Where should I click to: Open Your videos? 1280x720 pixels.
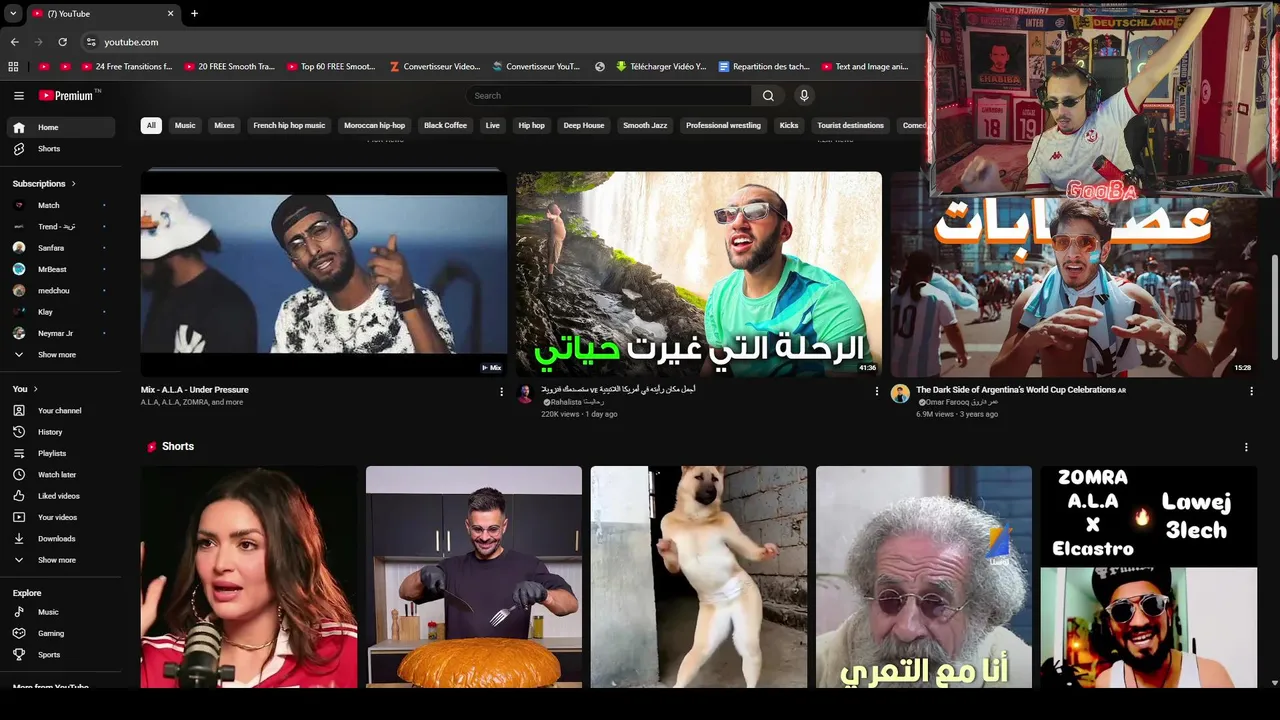(x=61, y=517)
